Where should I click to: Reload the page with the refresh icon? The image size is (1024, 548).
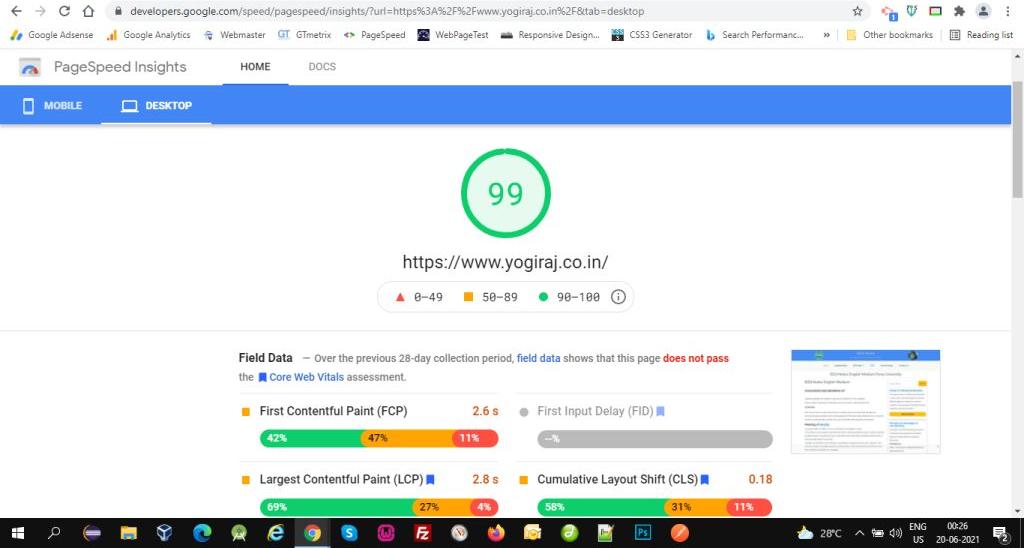tap(64, 11)
